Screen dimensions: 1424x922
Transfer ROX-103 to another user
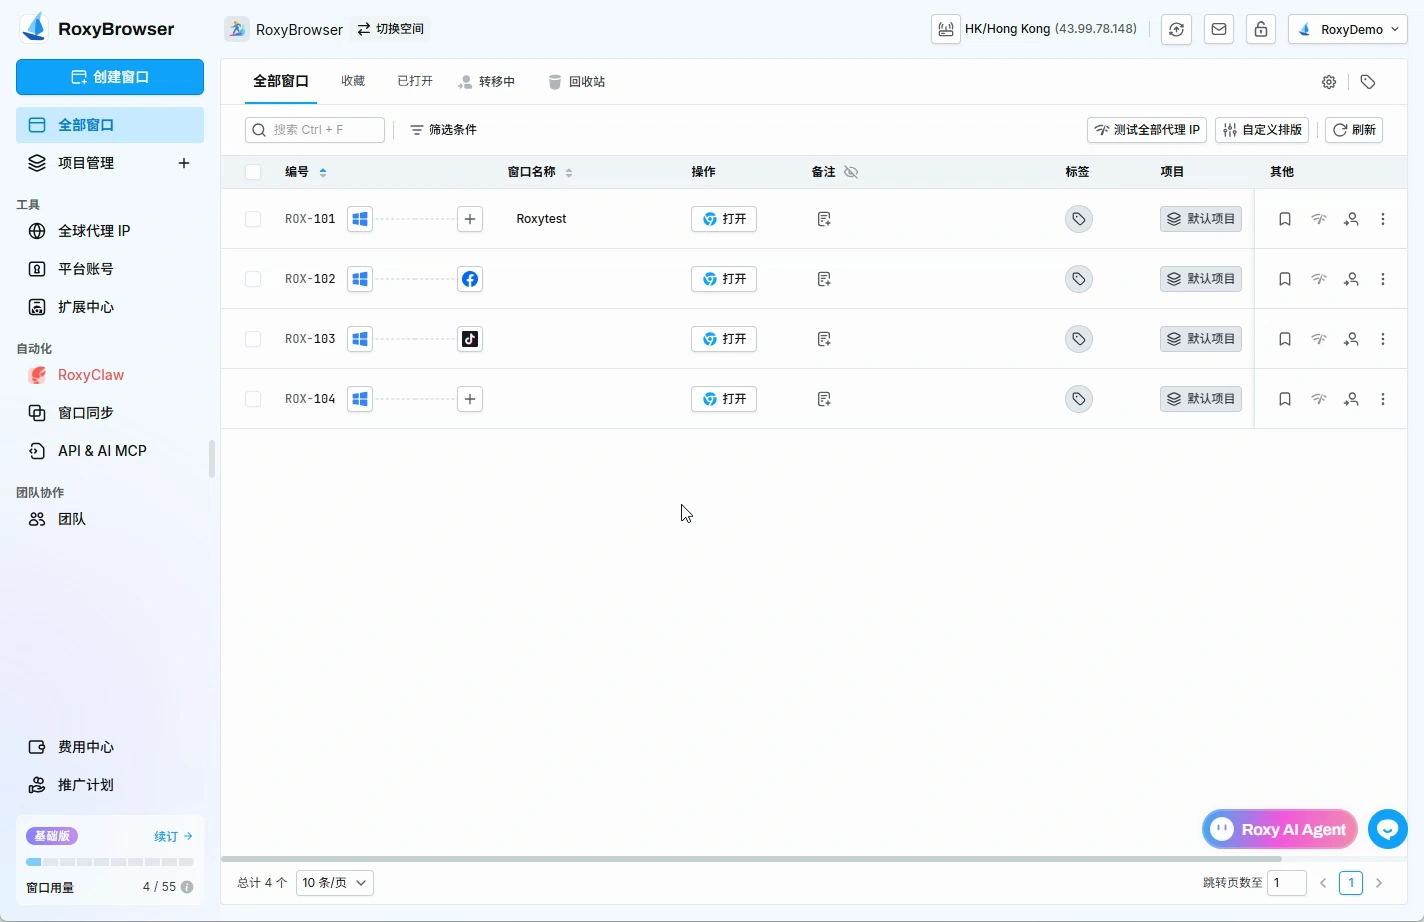1351,339
